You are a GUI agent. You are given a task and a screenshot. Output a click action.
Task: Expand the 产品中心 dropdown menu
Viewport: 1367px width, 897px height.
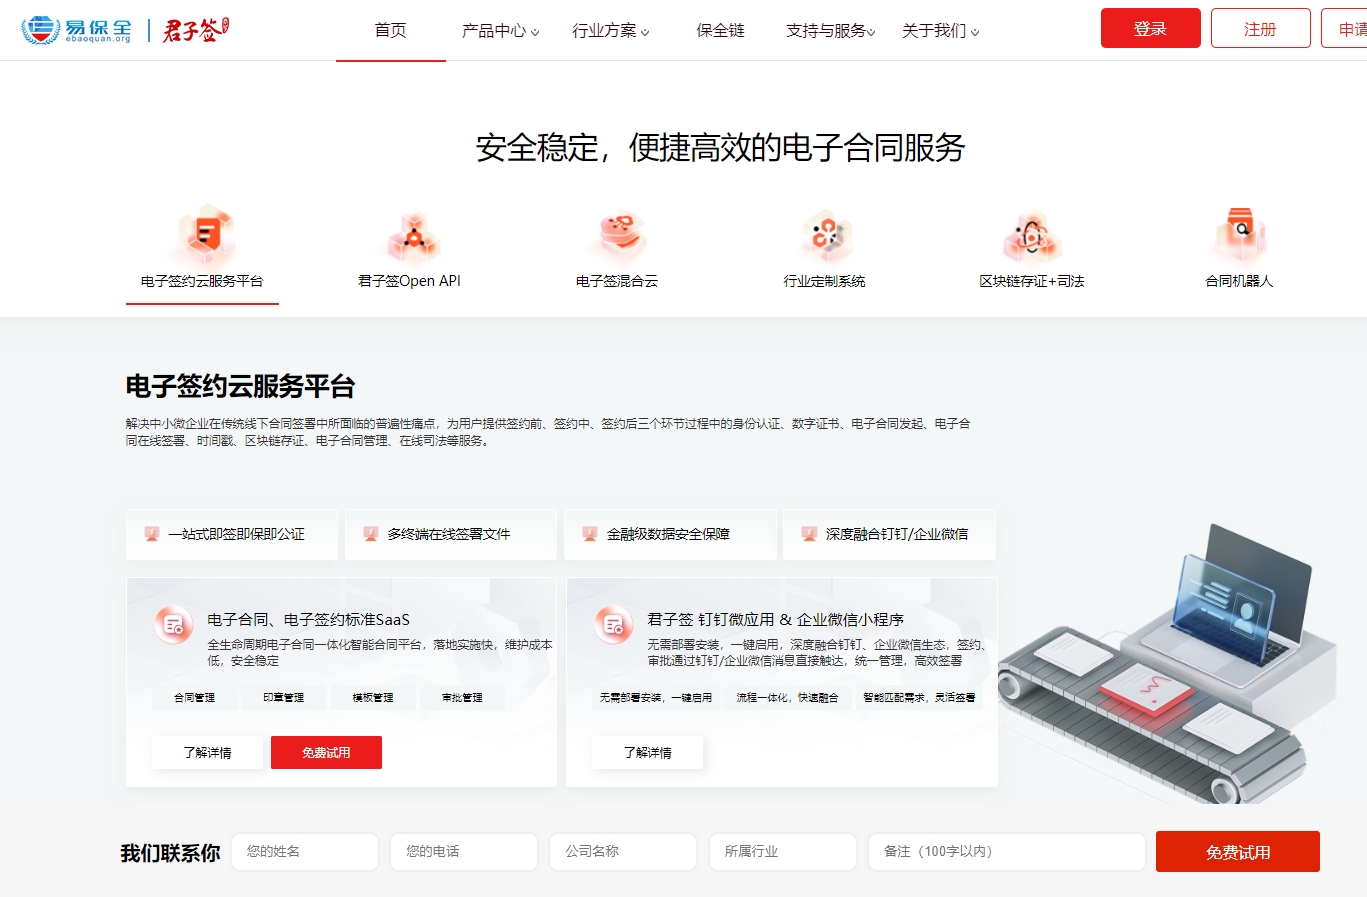pos(499,31)
